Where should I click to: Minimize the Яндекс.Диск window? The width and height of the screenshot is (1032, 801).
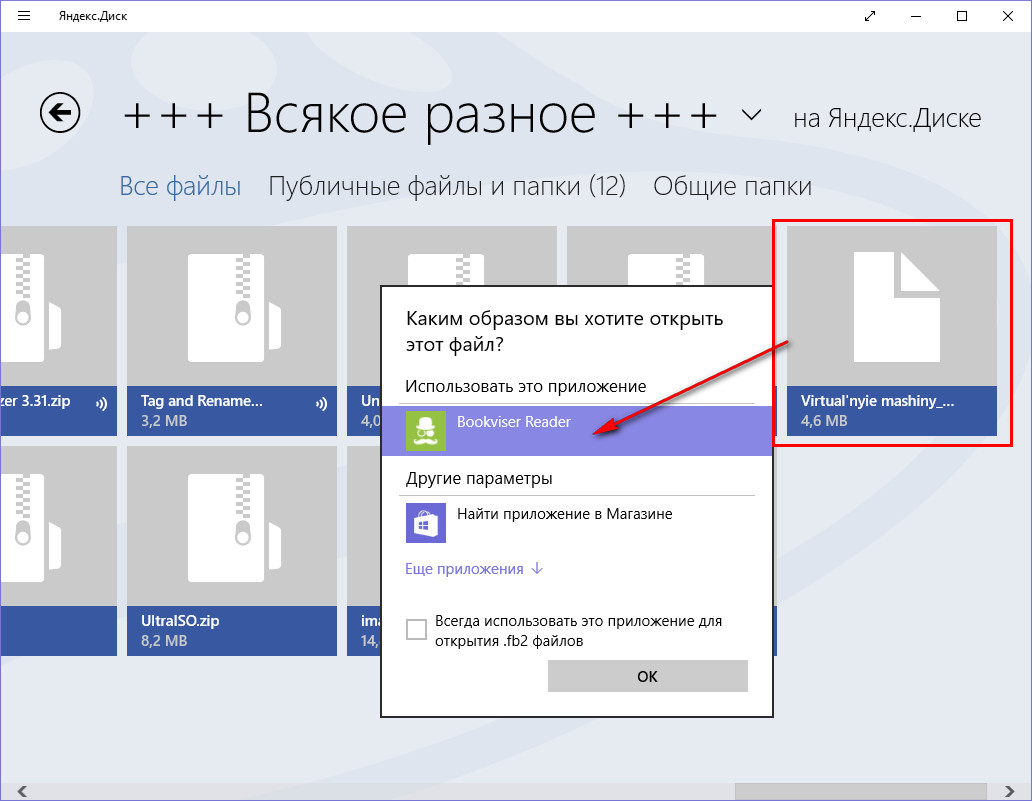tap(916, 16)
